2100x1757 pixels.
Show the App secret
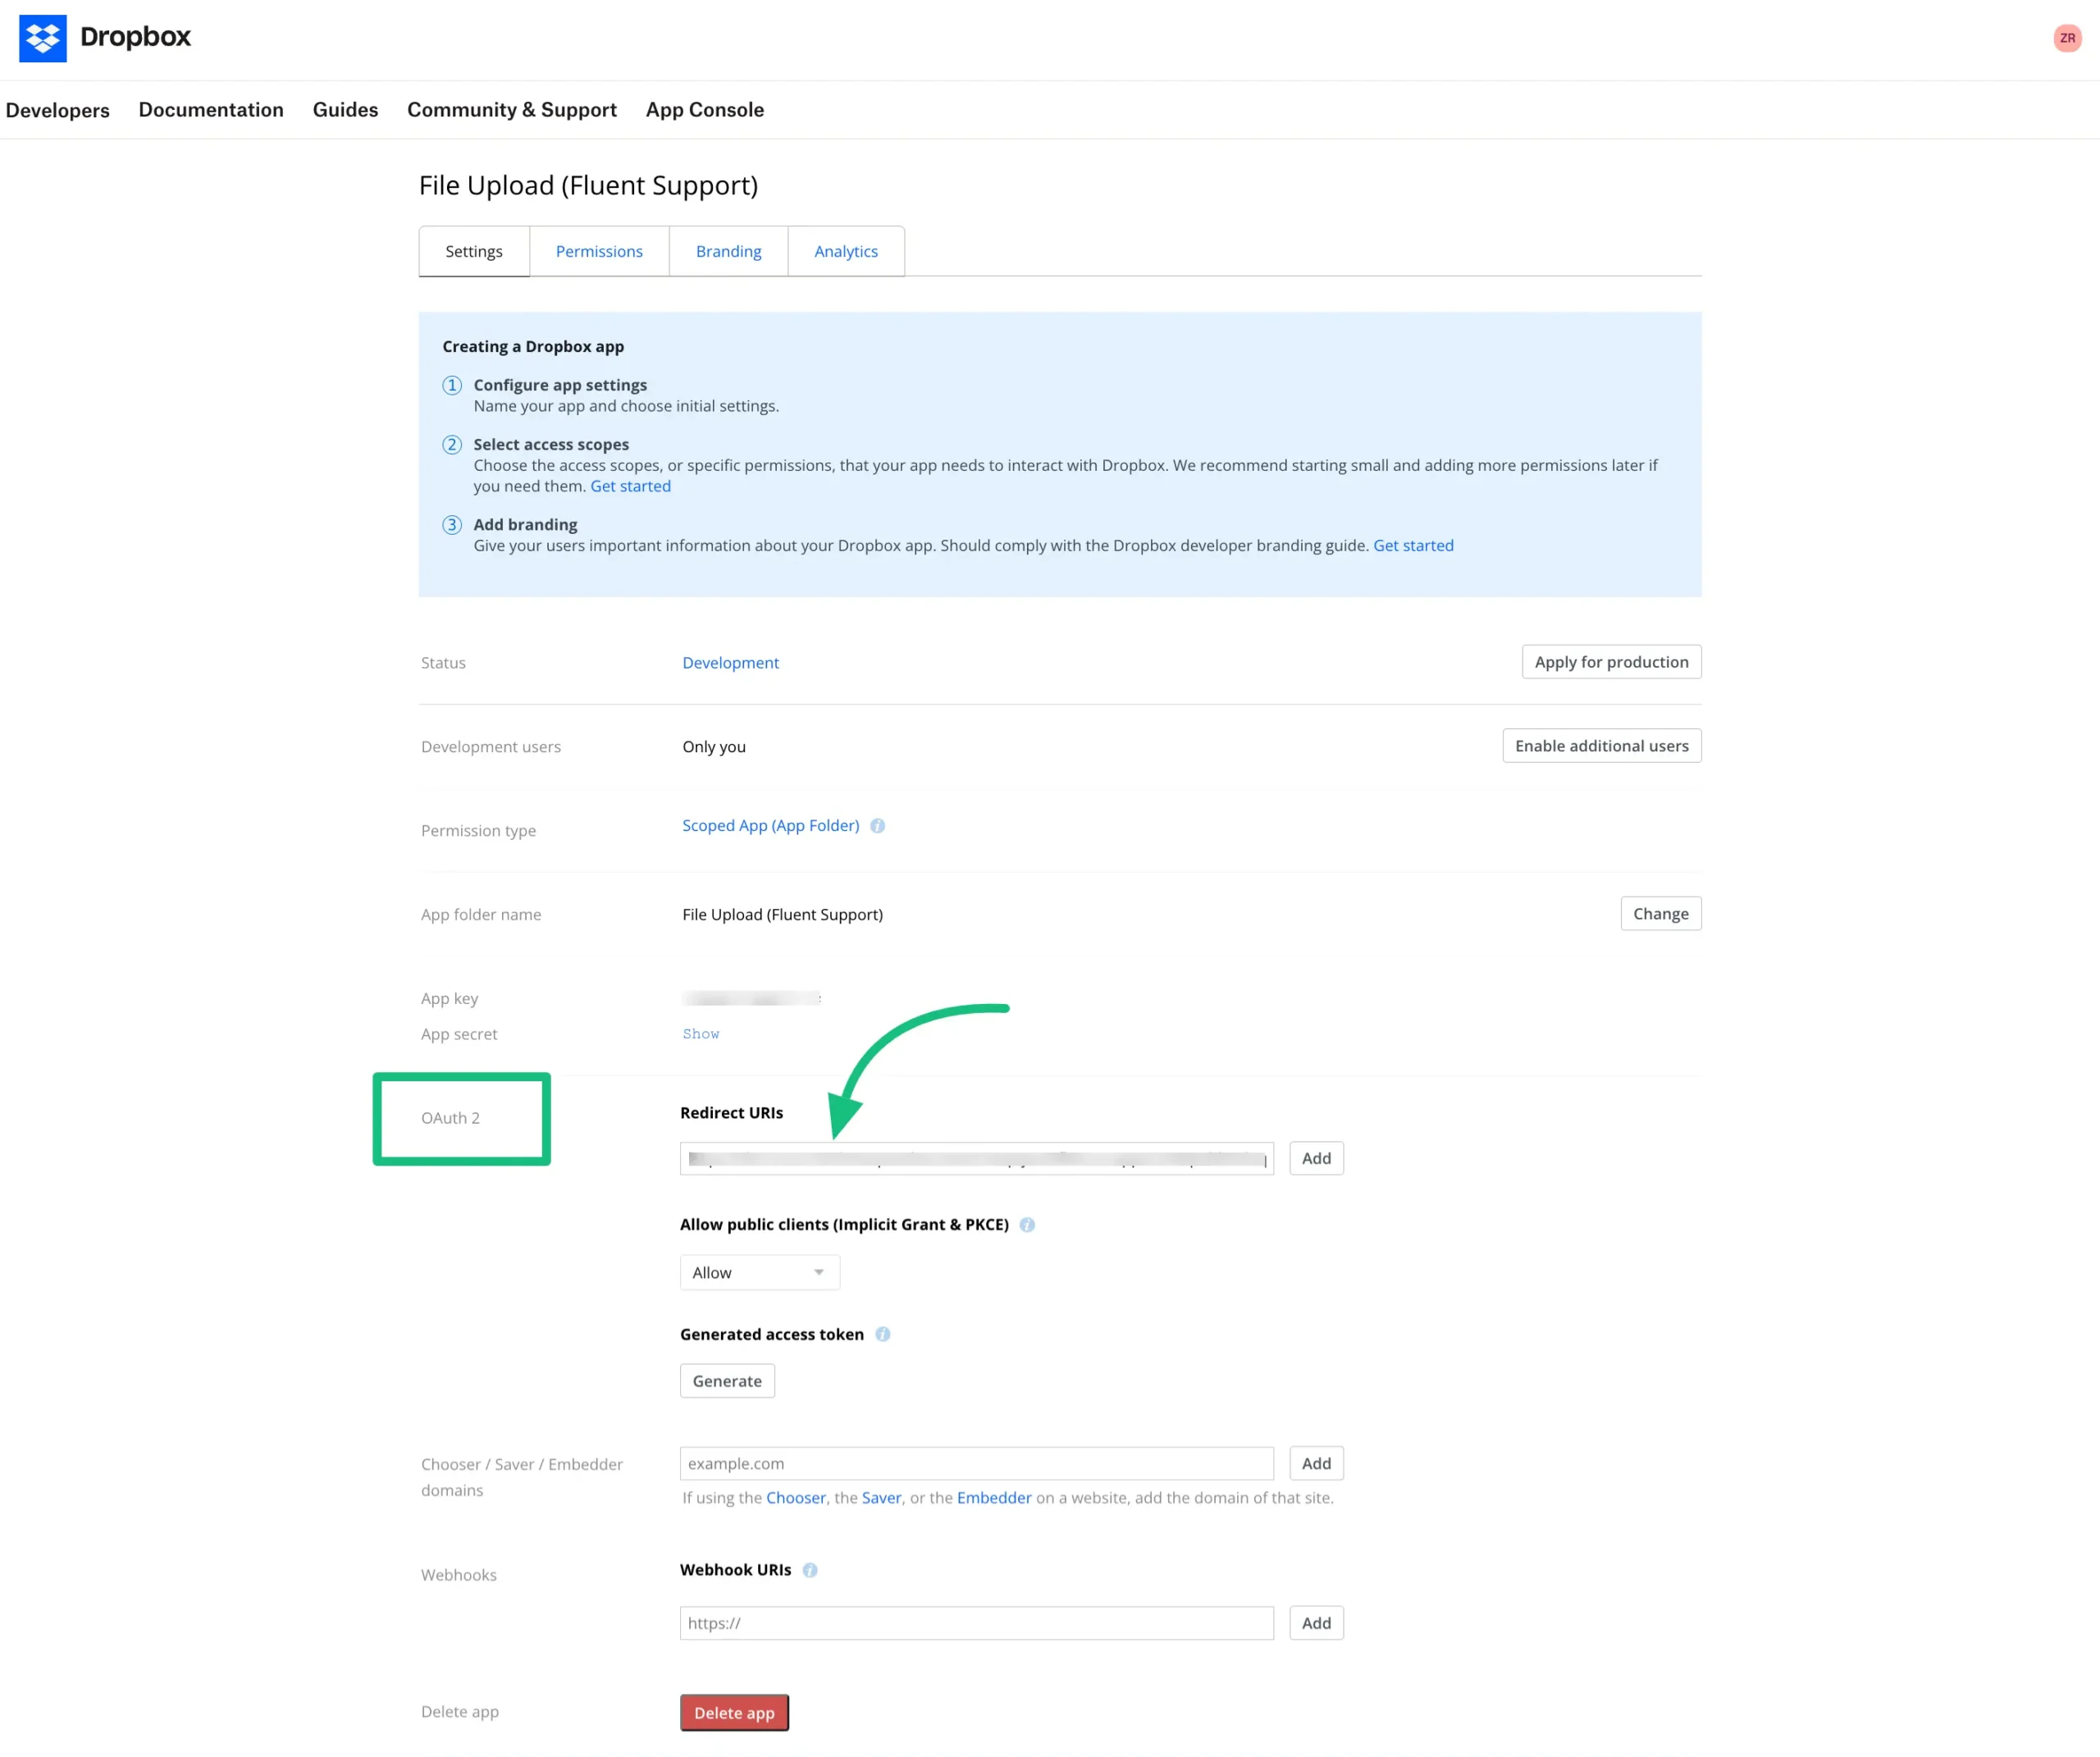pyautogui.click(x=700, y=1033)
